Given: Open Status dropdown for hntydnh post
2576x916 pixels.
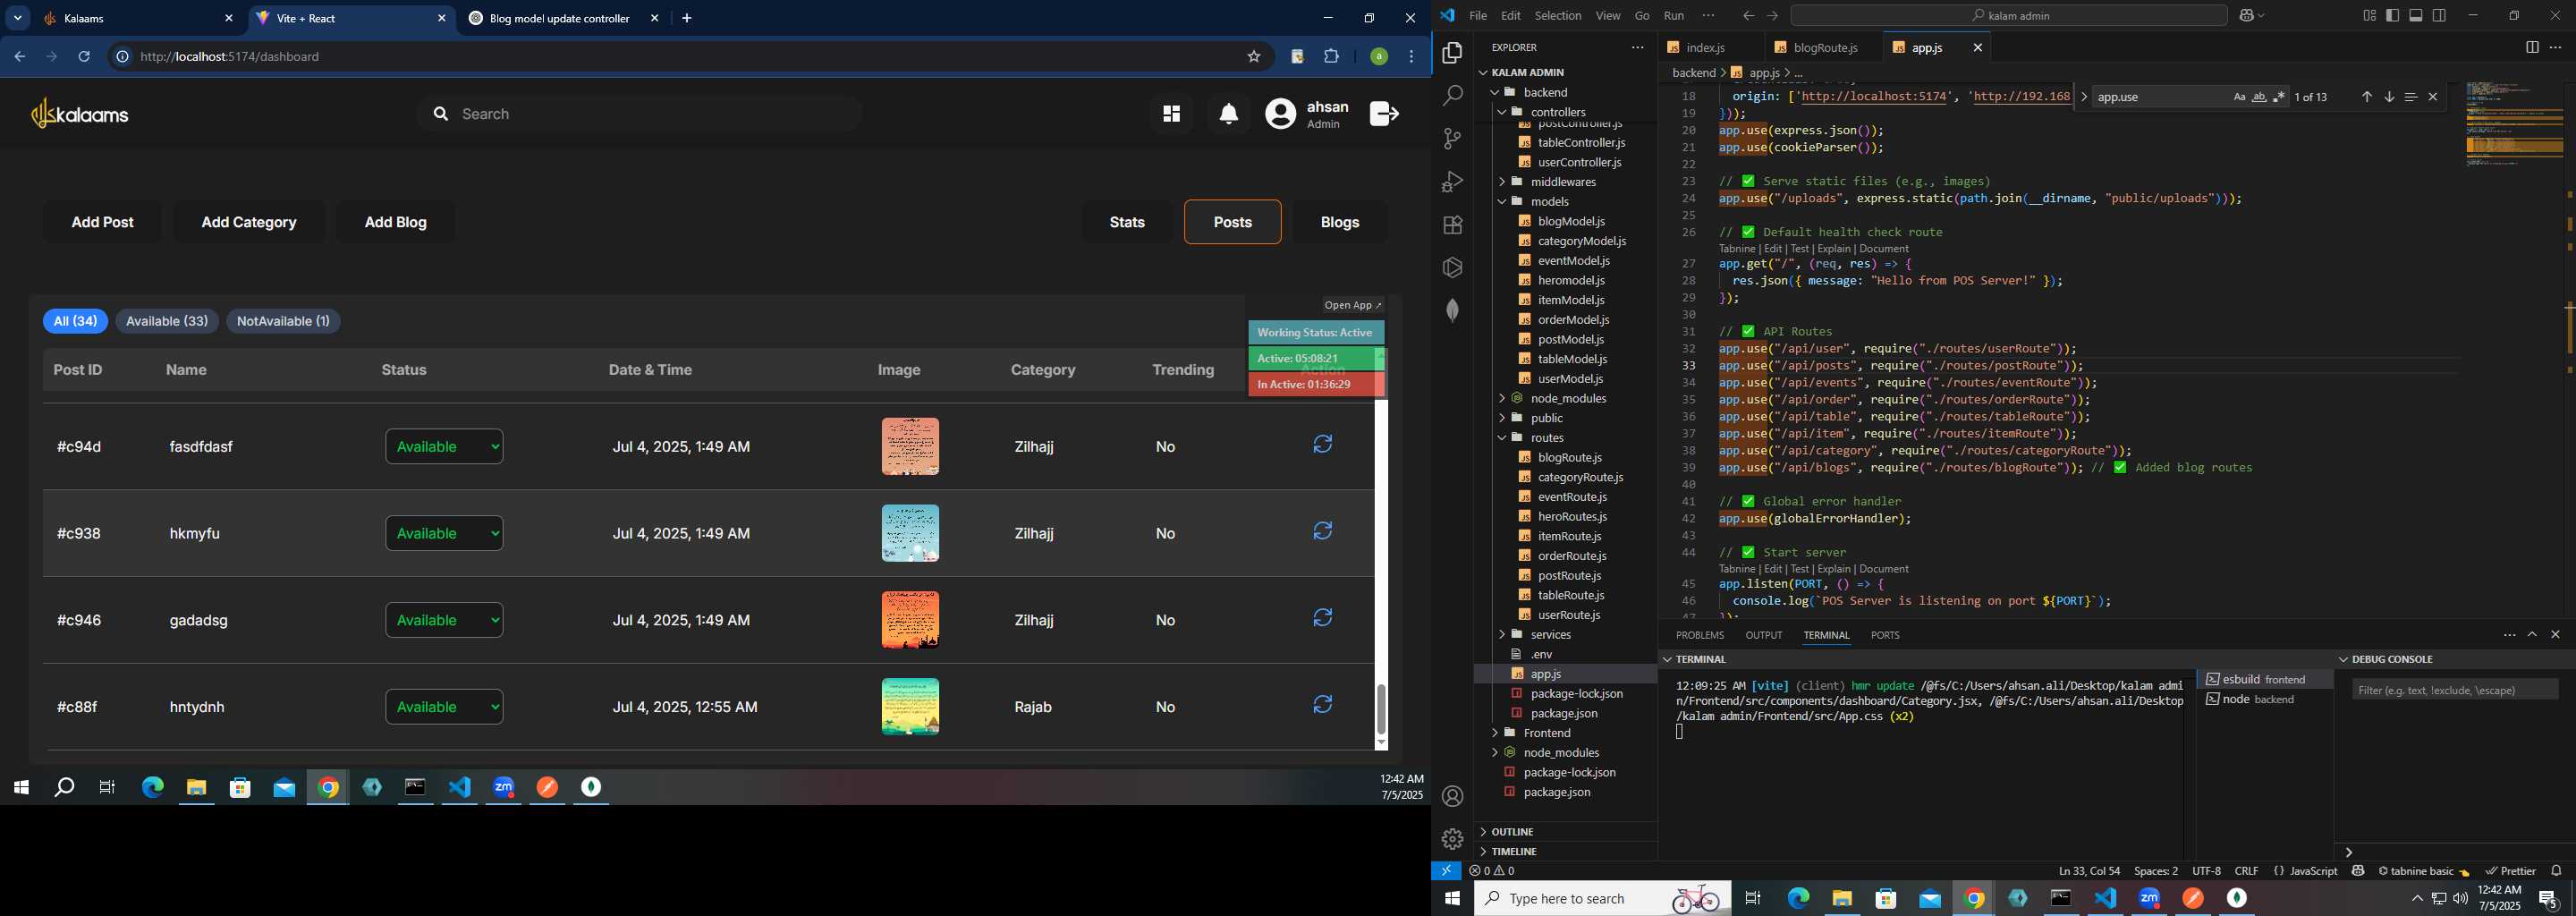Looking at the screenshot, I should click(x=444, y=708).
